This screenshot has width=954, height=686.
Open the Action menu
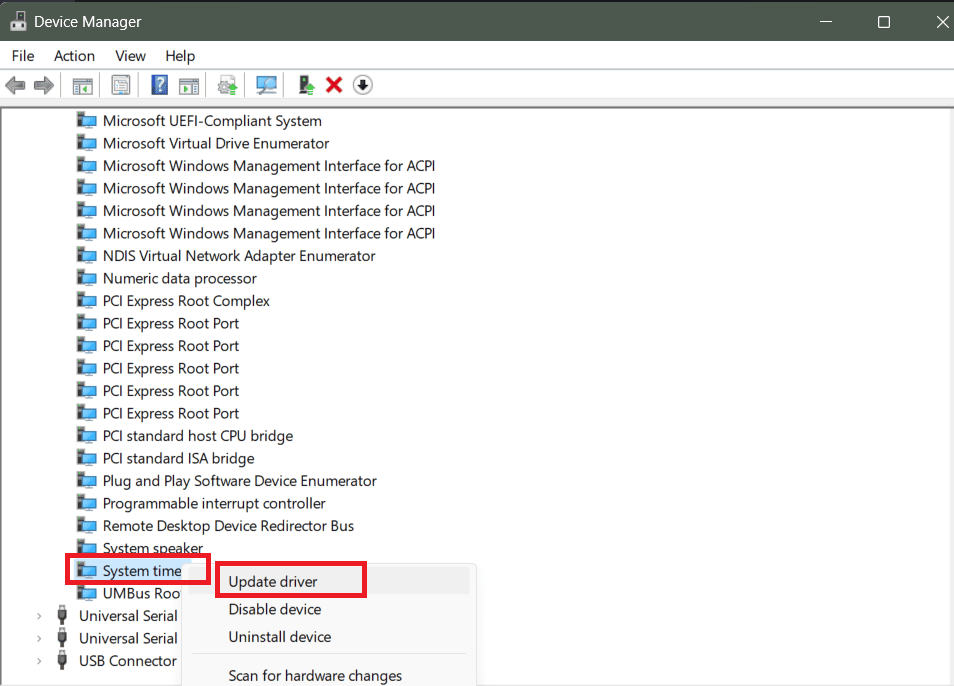click(x=74, y=56)
